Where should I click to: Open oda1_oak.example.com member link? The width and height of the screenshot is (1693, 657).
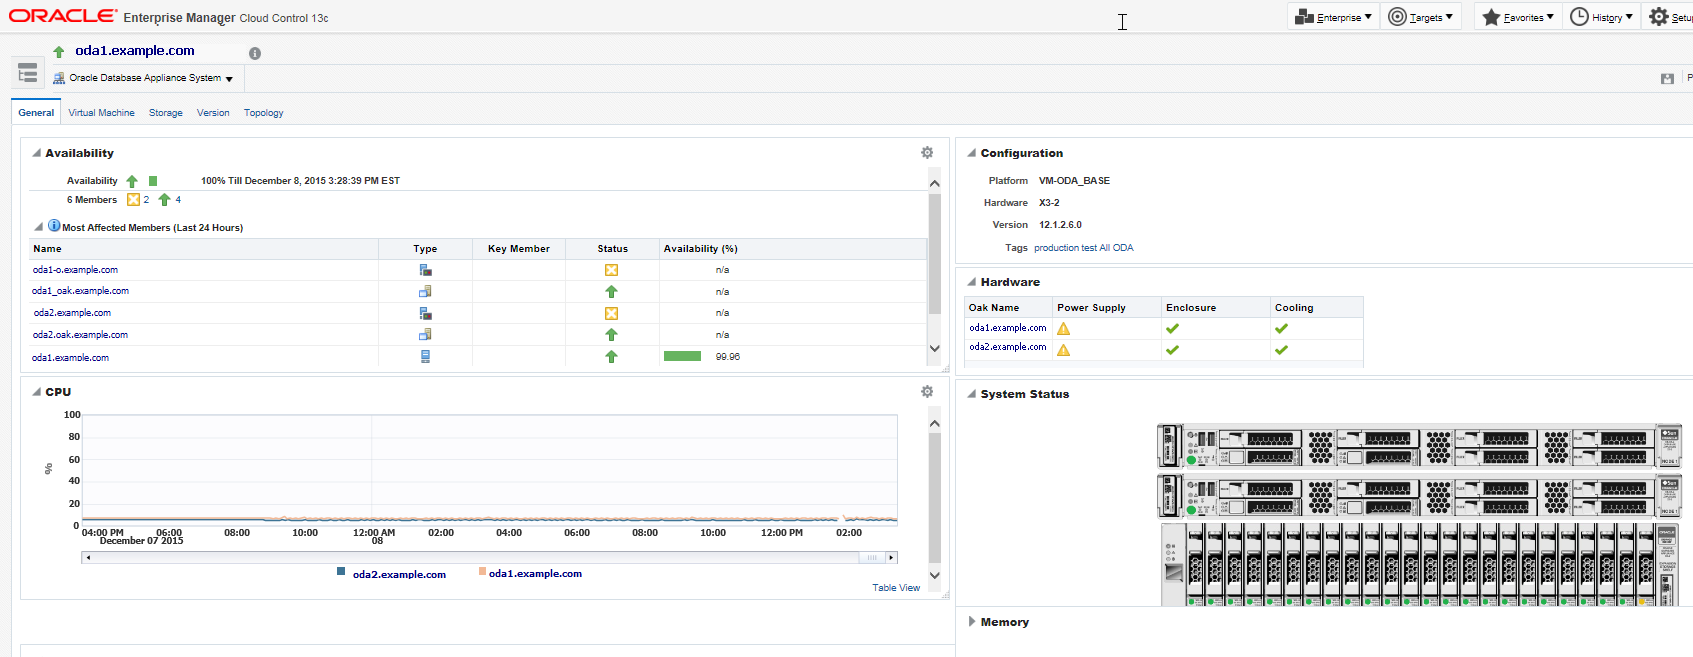[80, 291]
